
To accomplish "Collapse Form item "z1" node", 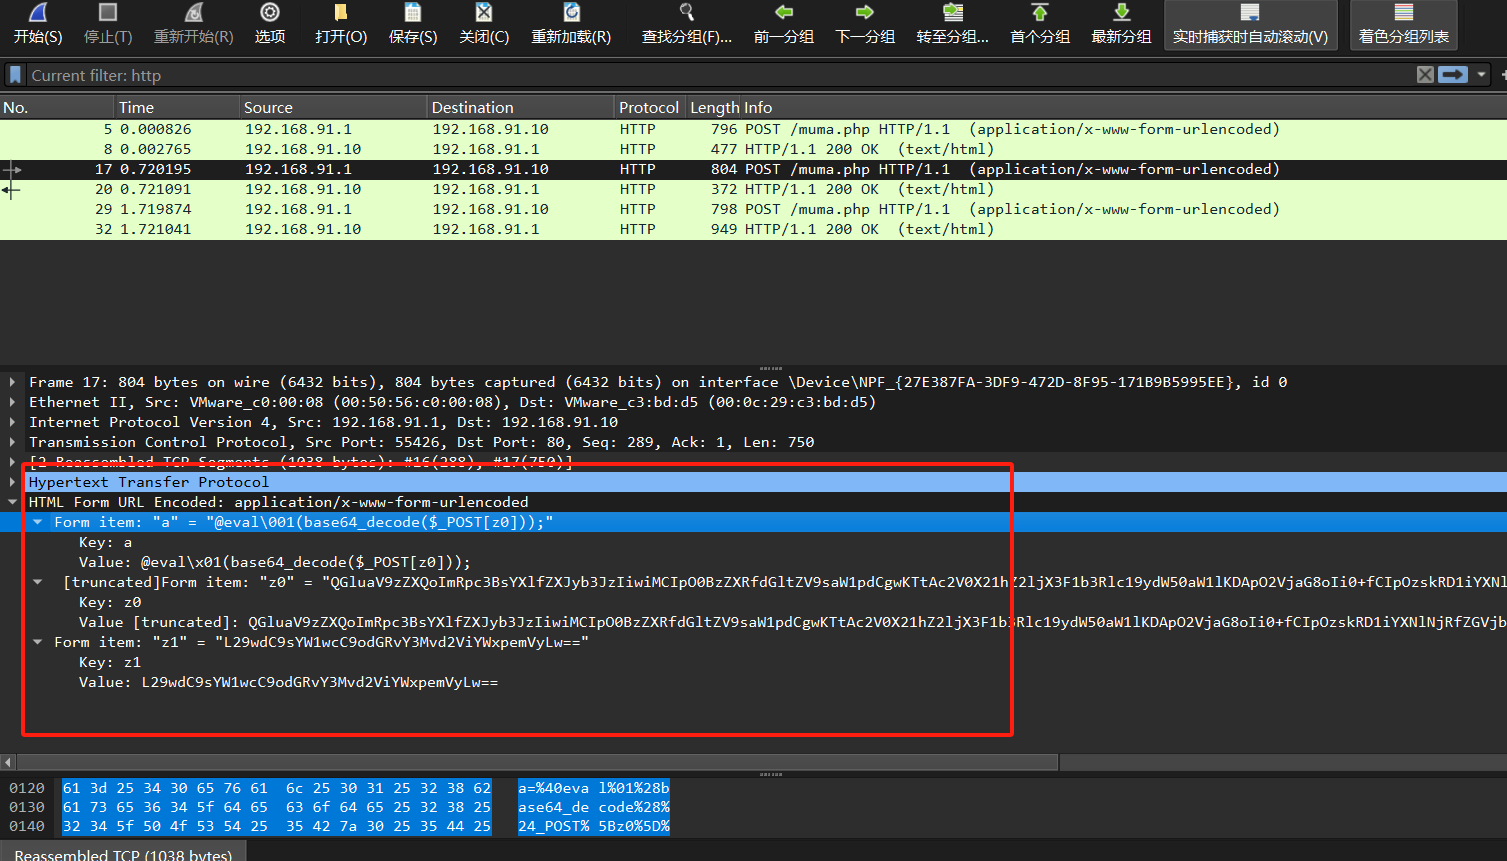I will pos(37,642).
